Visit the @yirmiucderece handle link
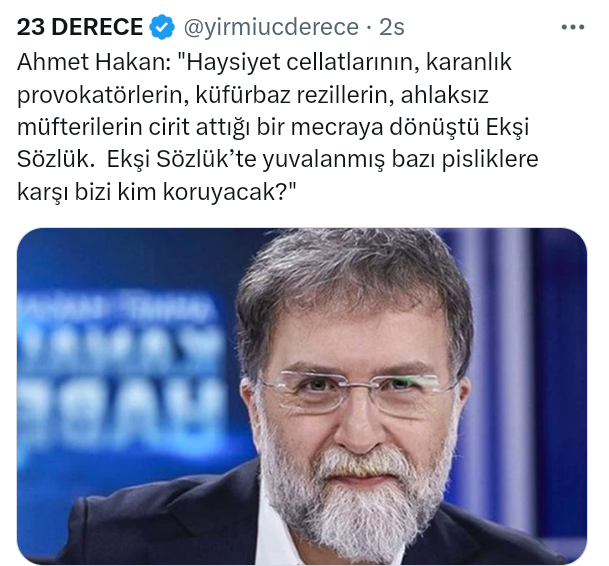Image resolution: width=609 pixels, height=566 pixels. [271, 28]
